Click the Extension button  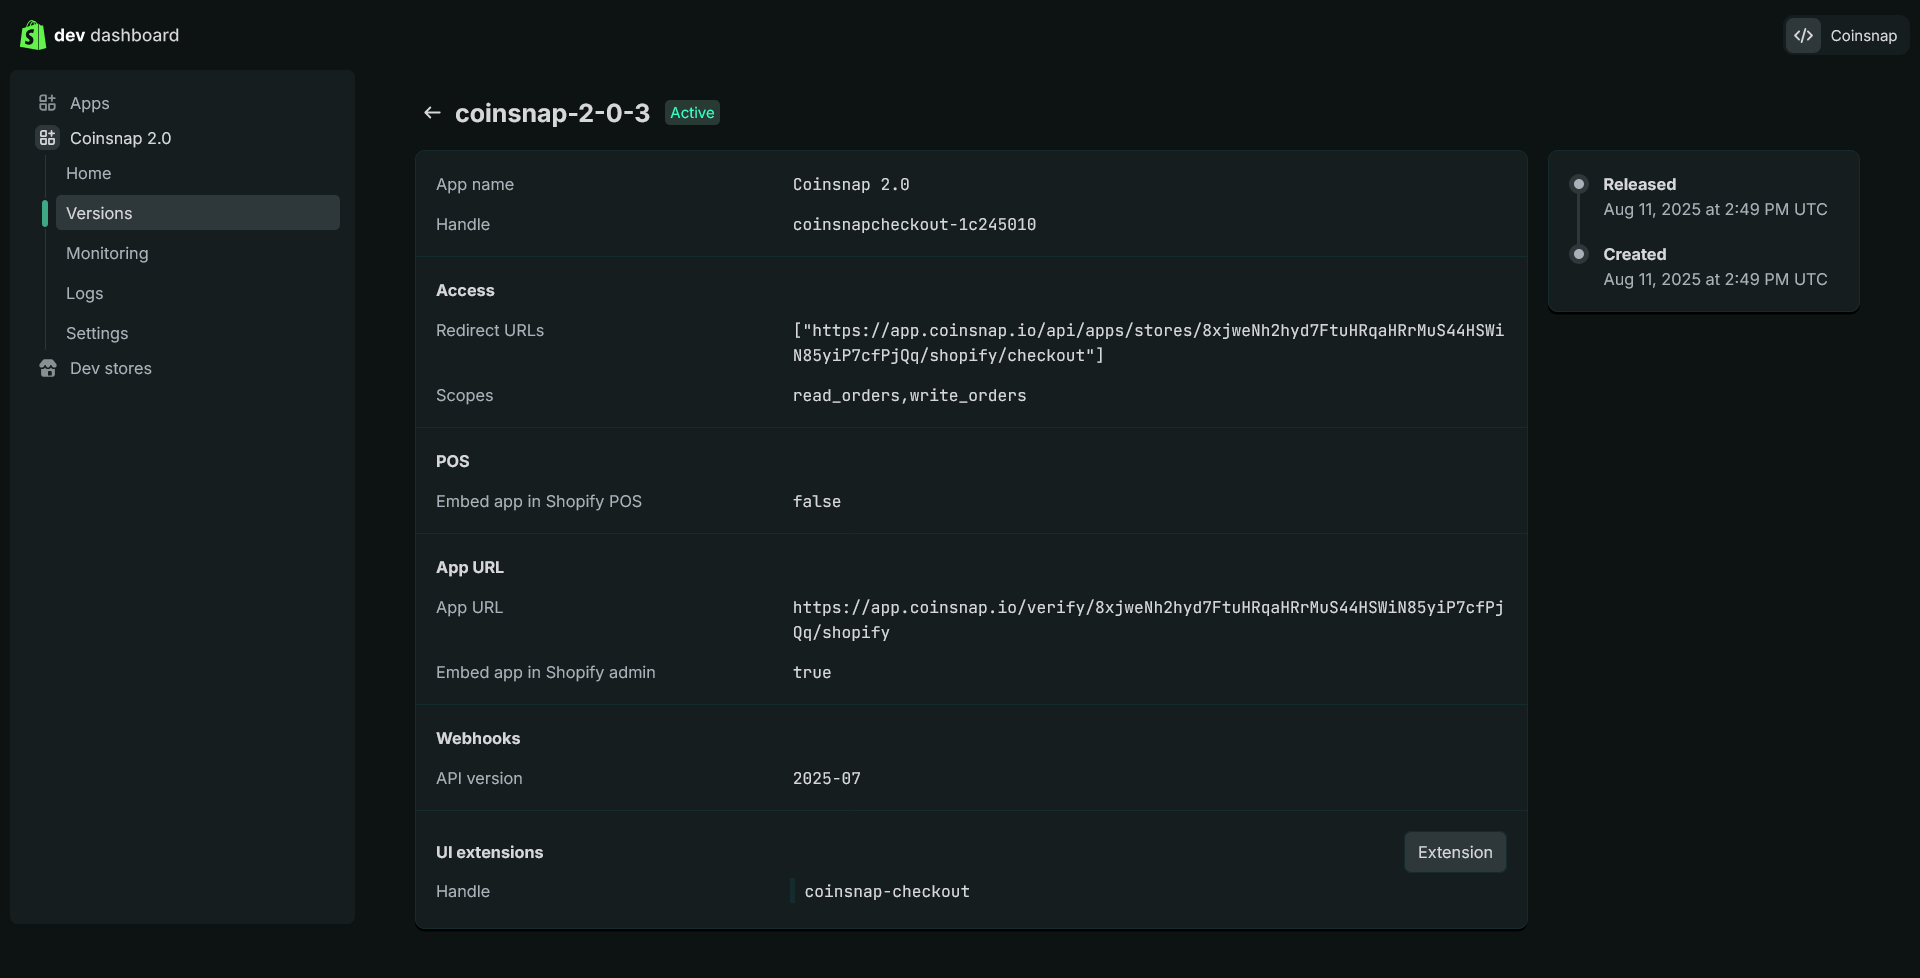pos(1454,852)
